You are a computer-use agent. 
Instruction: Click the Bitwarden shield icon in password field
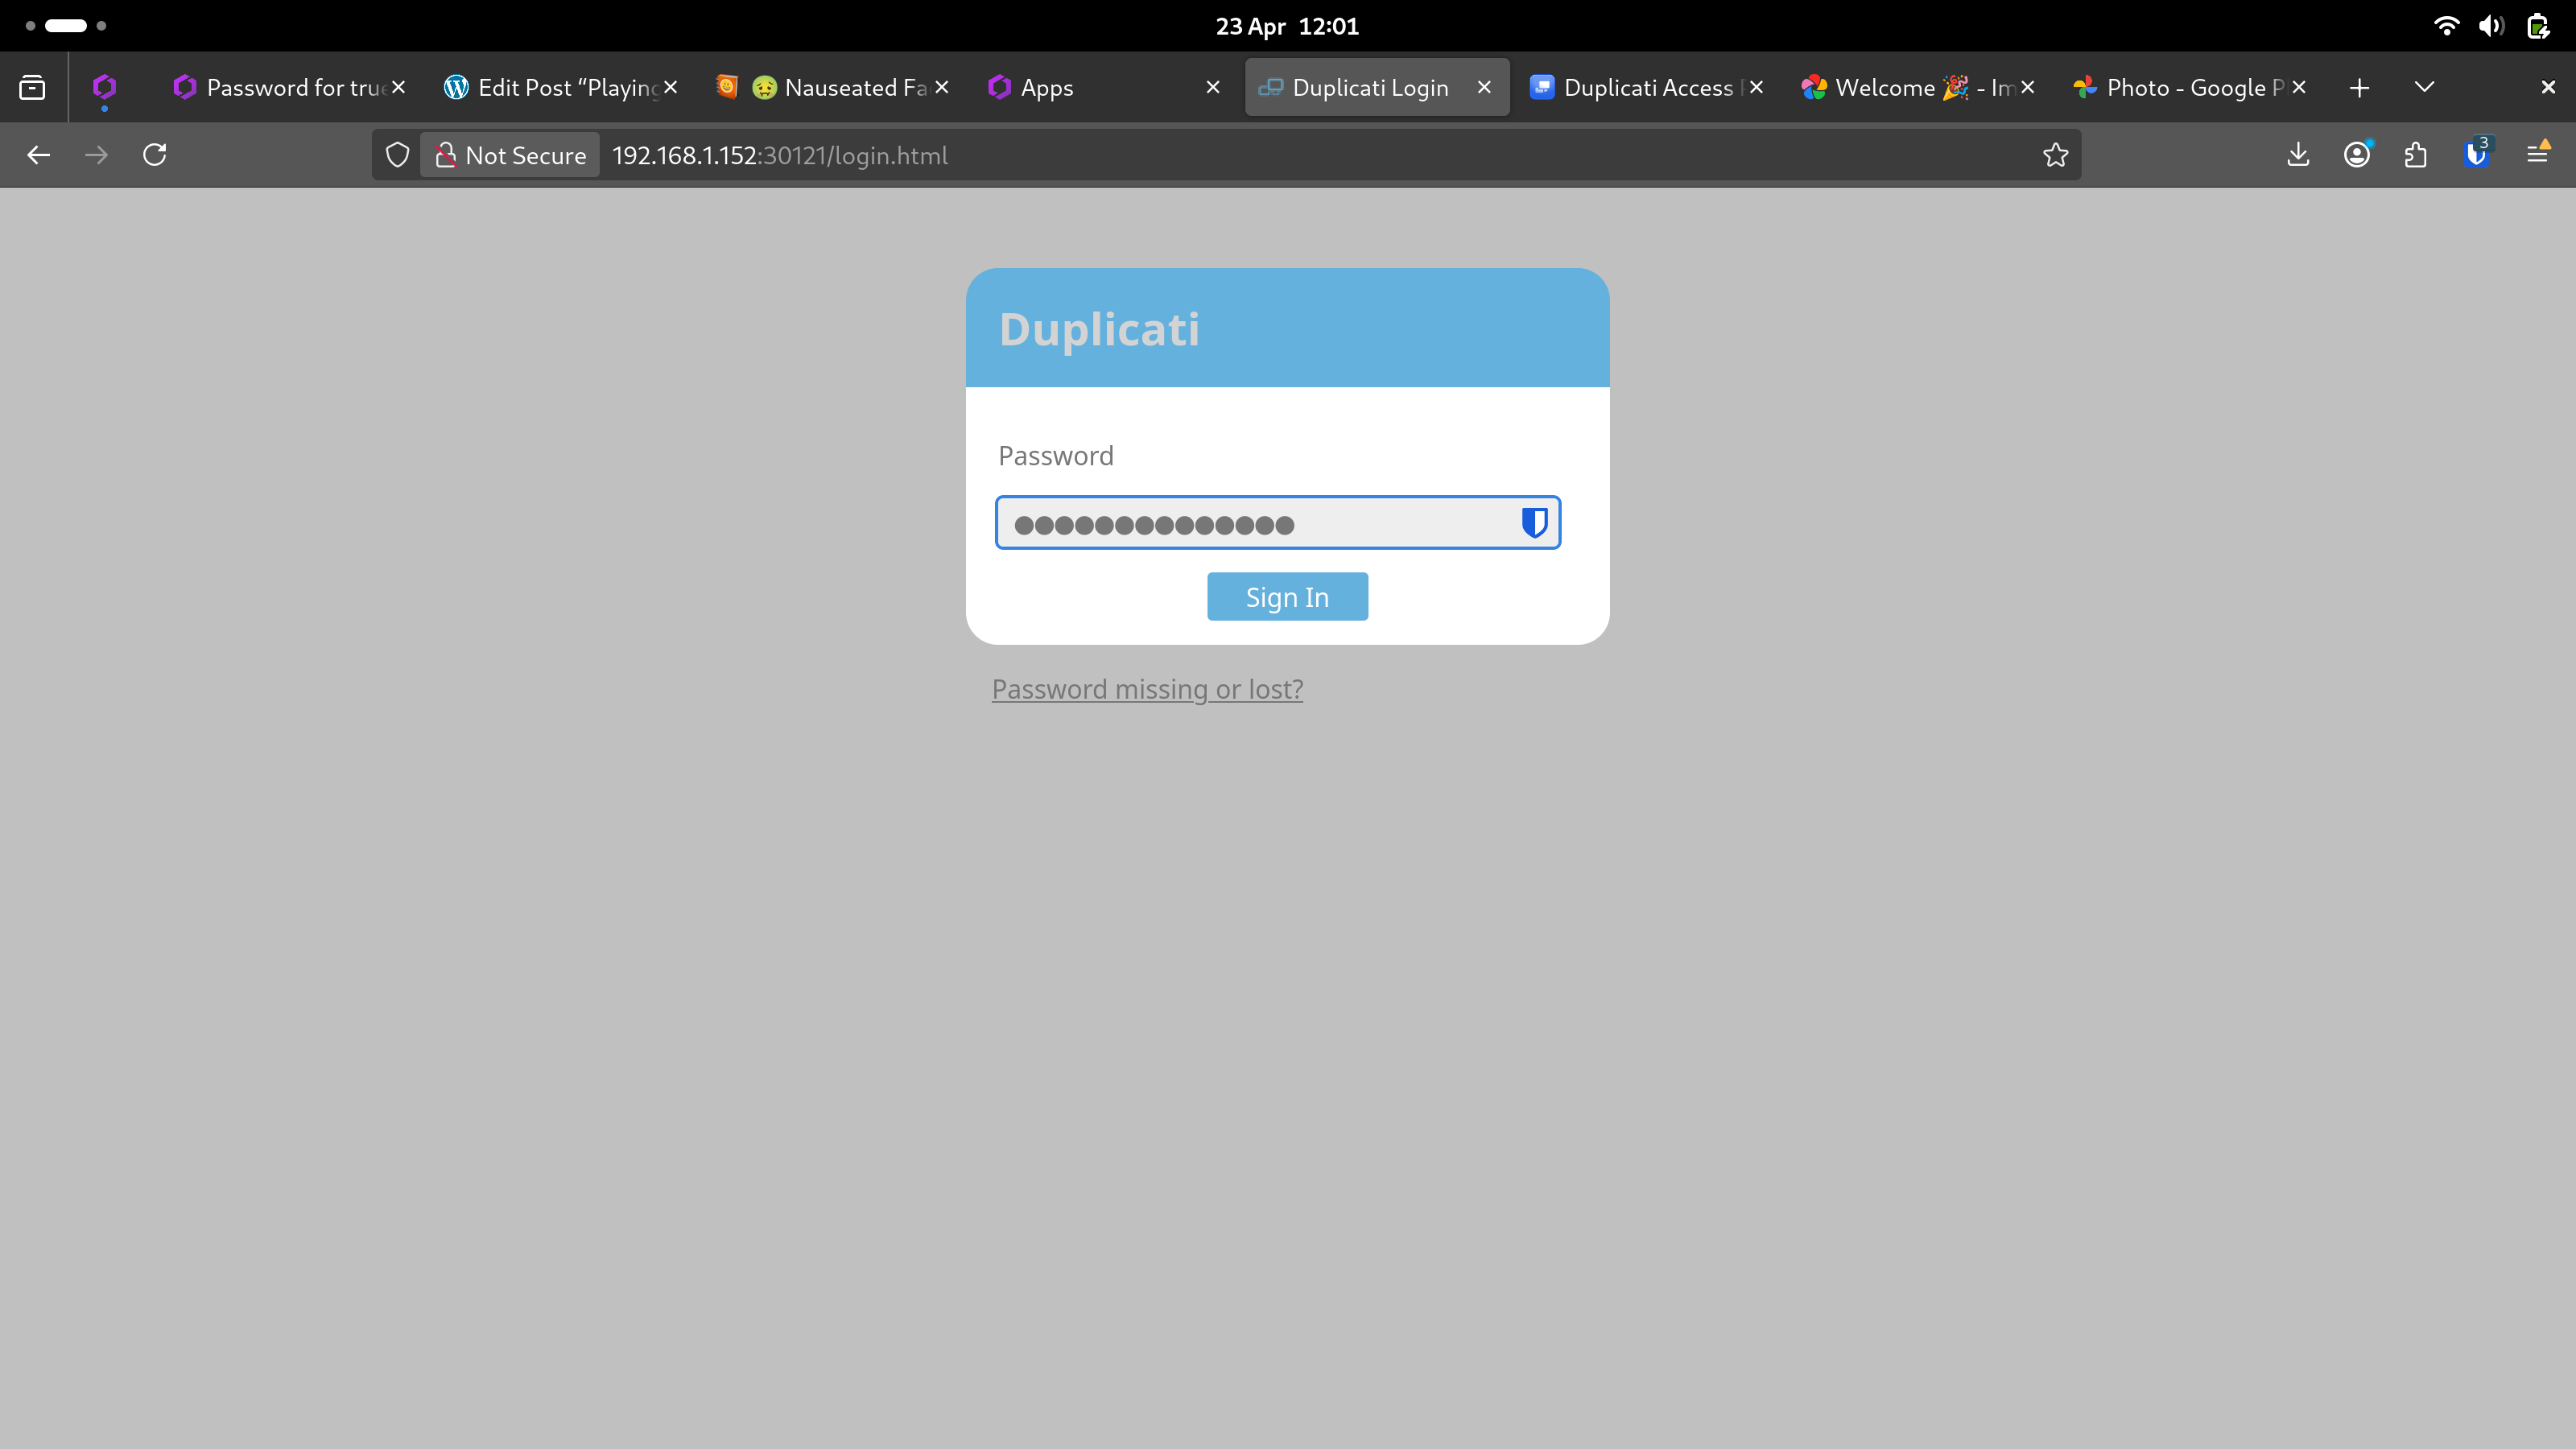click(1534, 522)
